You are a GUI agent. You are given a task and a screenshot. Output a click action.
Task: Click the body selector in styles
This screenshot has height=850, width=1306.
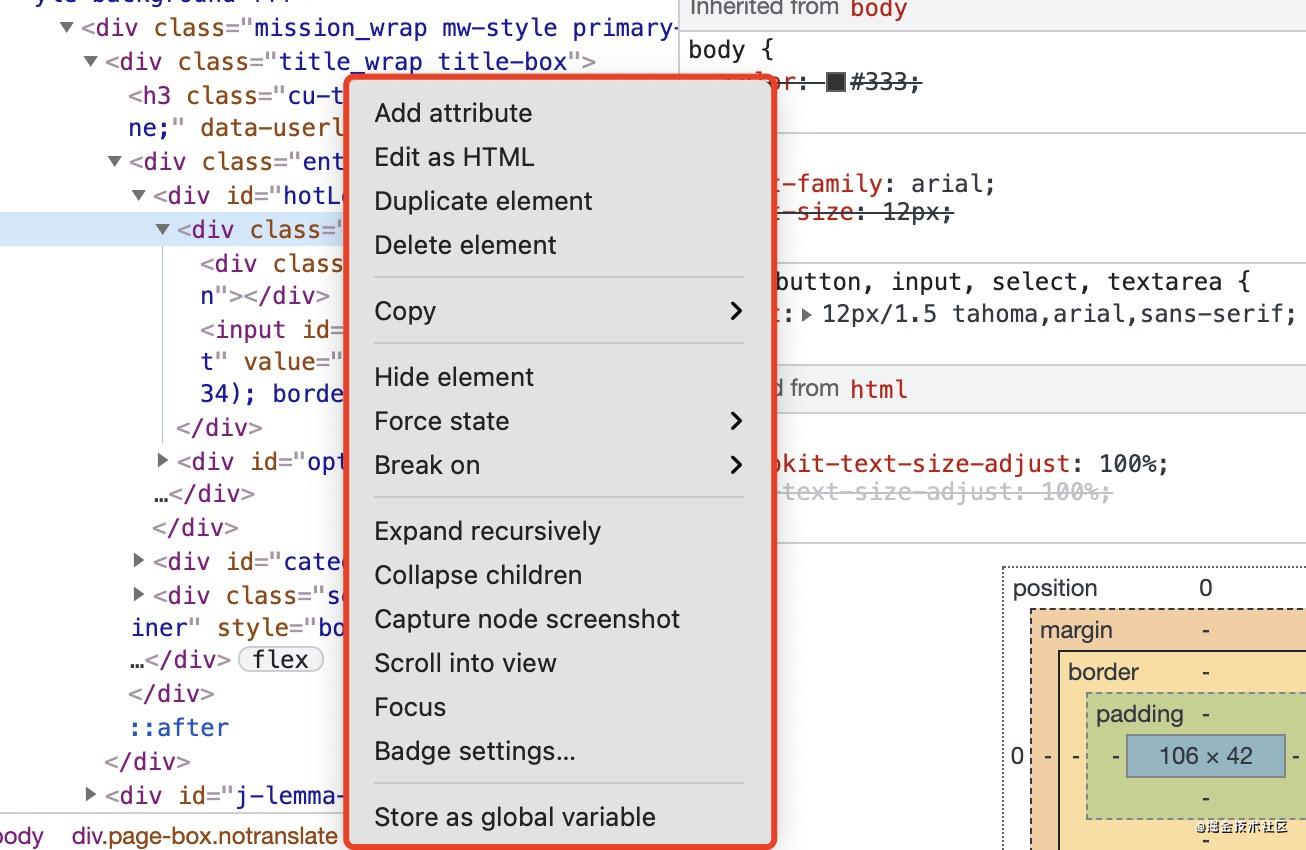(x=717, y=50)
